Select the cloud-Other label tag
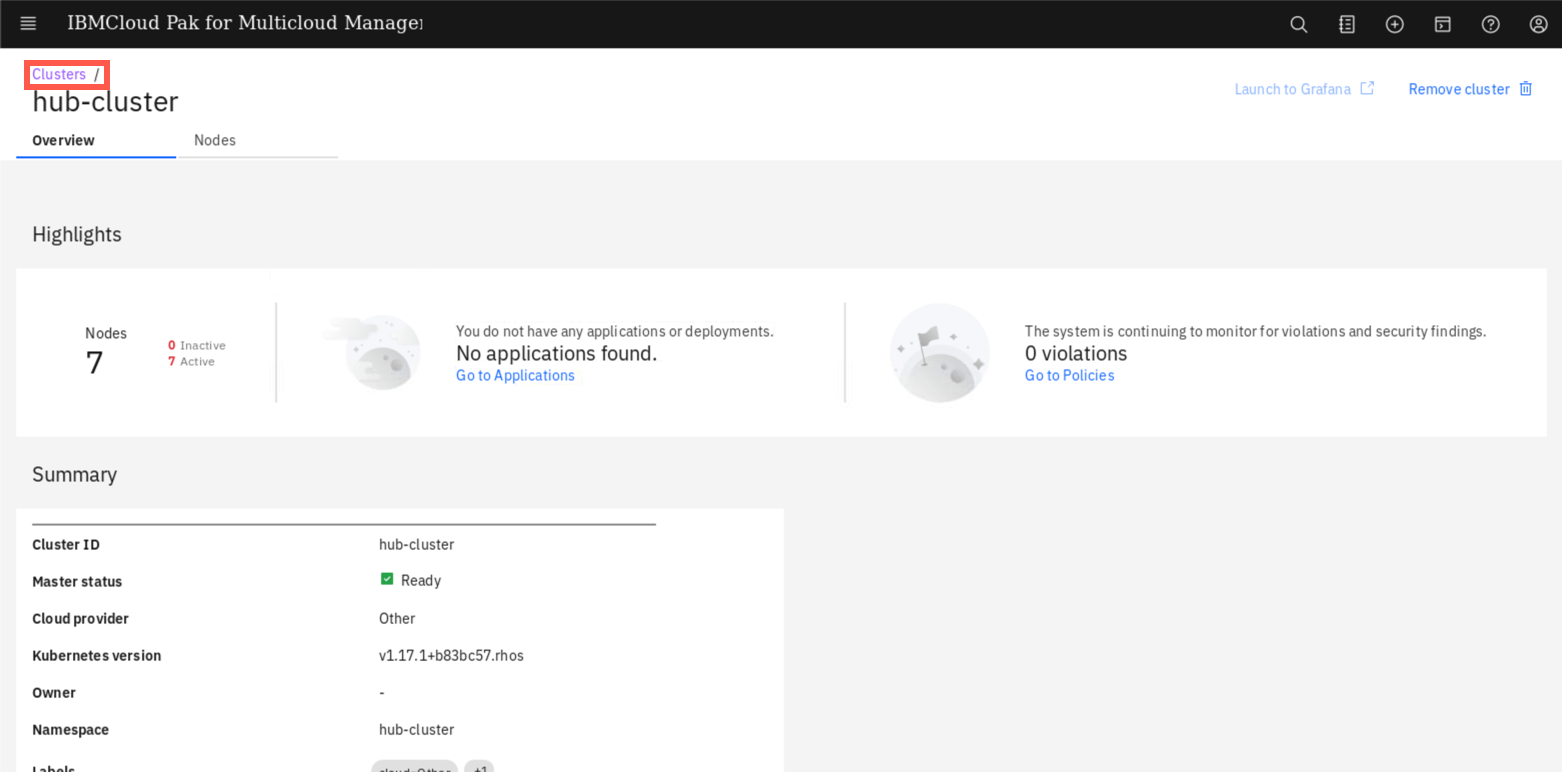Viewport: 1562px width, 772px height. (x=414, y=768)
